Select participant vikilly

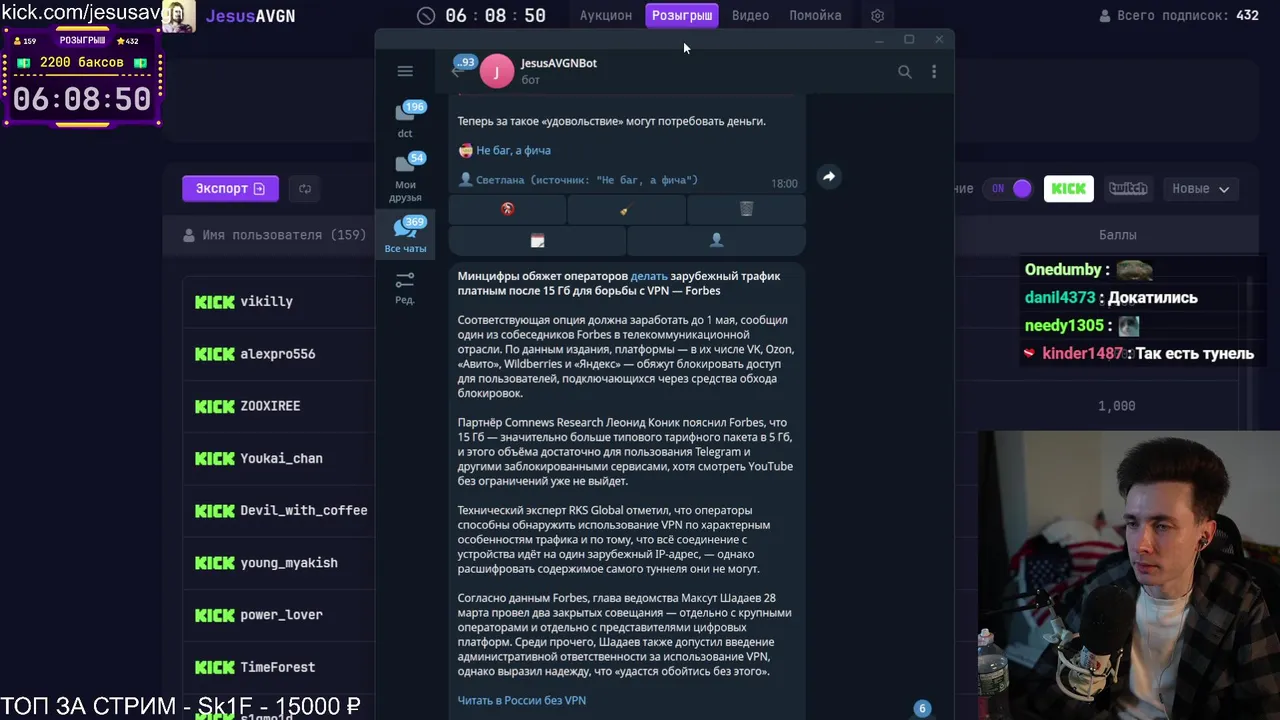(x=266, y=301)
